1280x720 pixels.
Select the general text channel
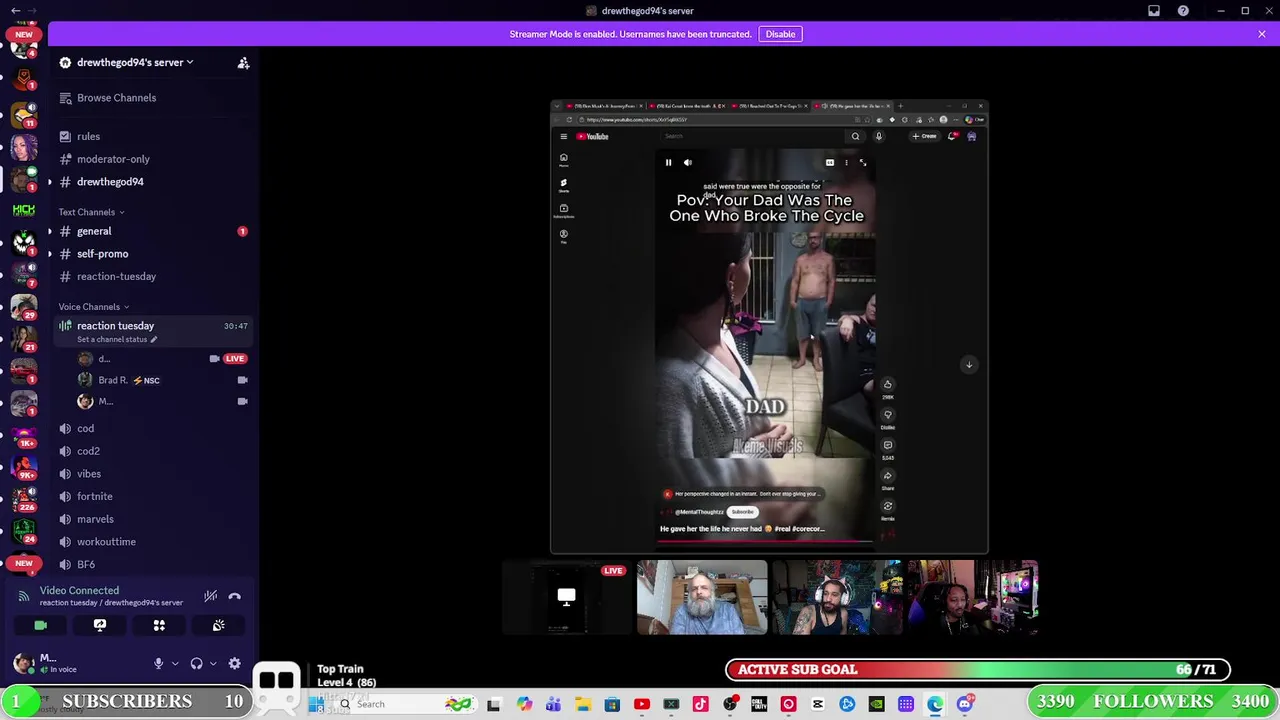point(152,231)
